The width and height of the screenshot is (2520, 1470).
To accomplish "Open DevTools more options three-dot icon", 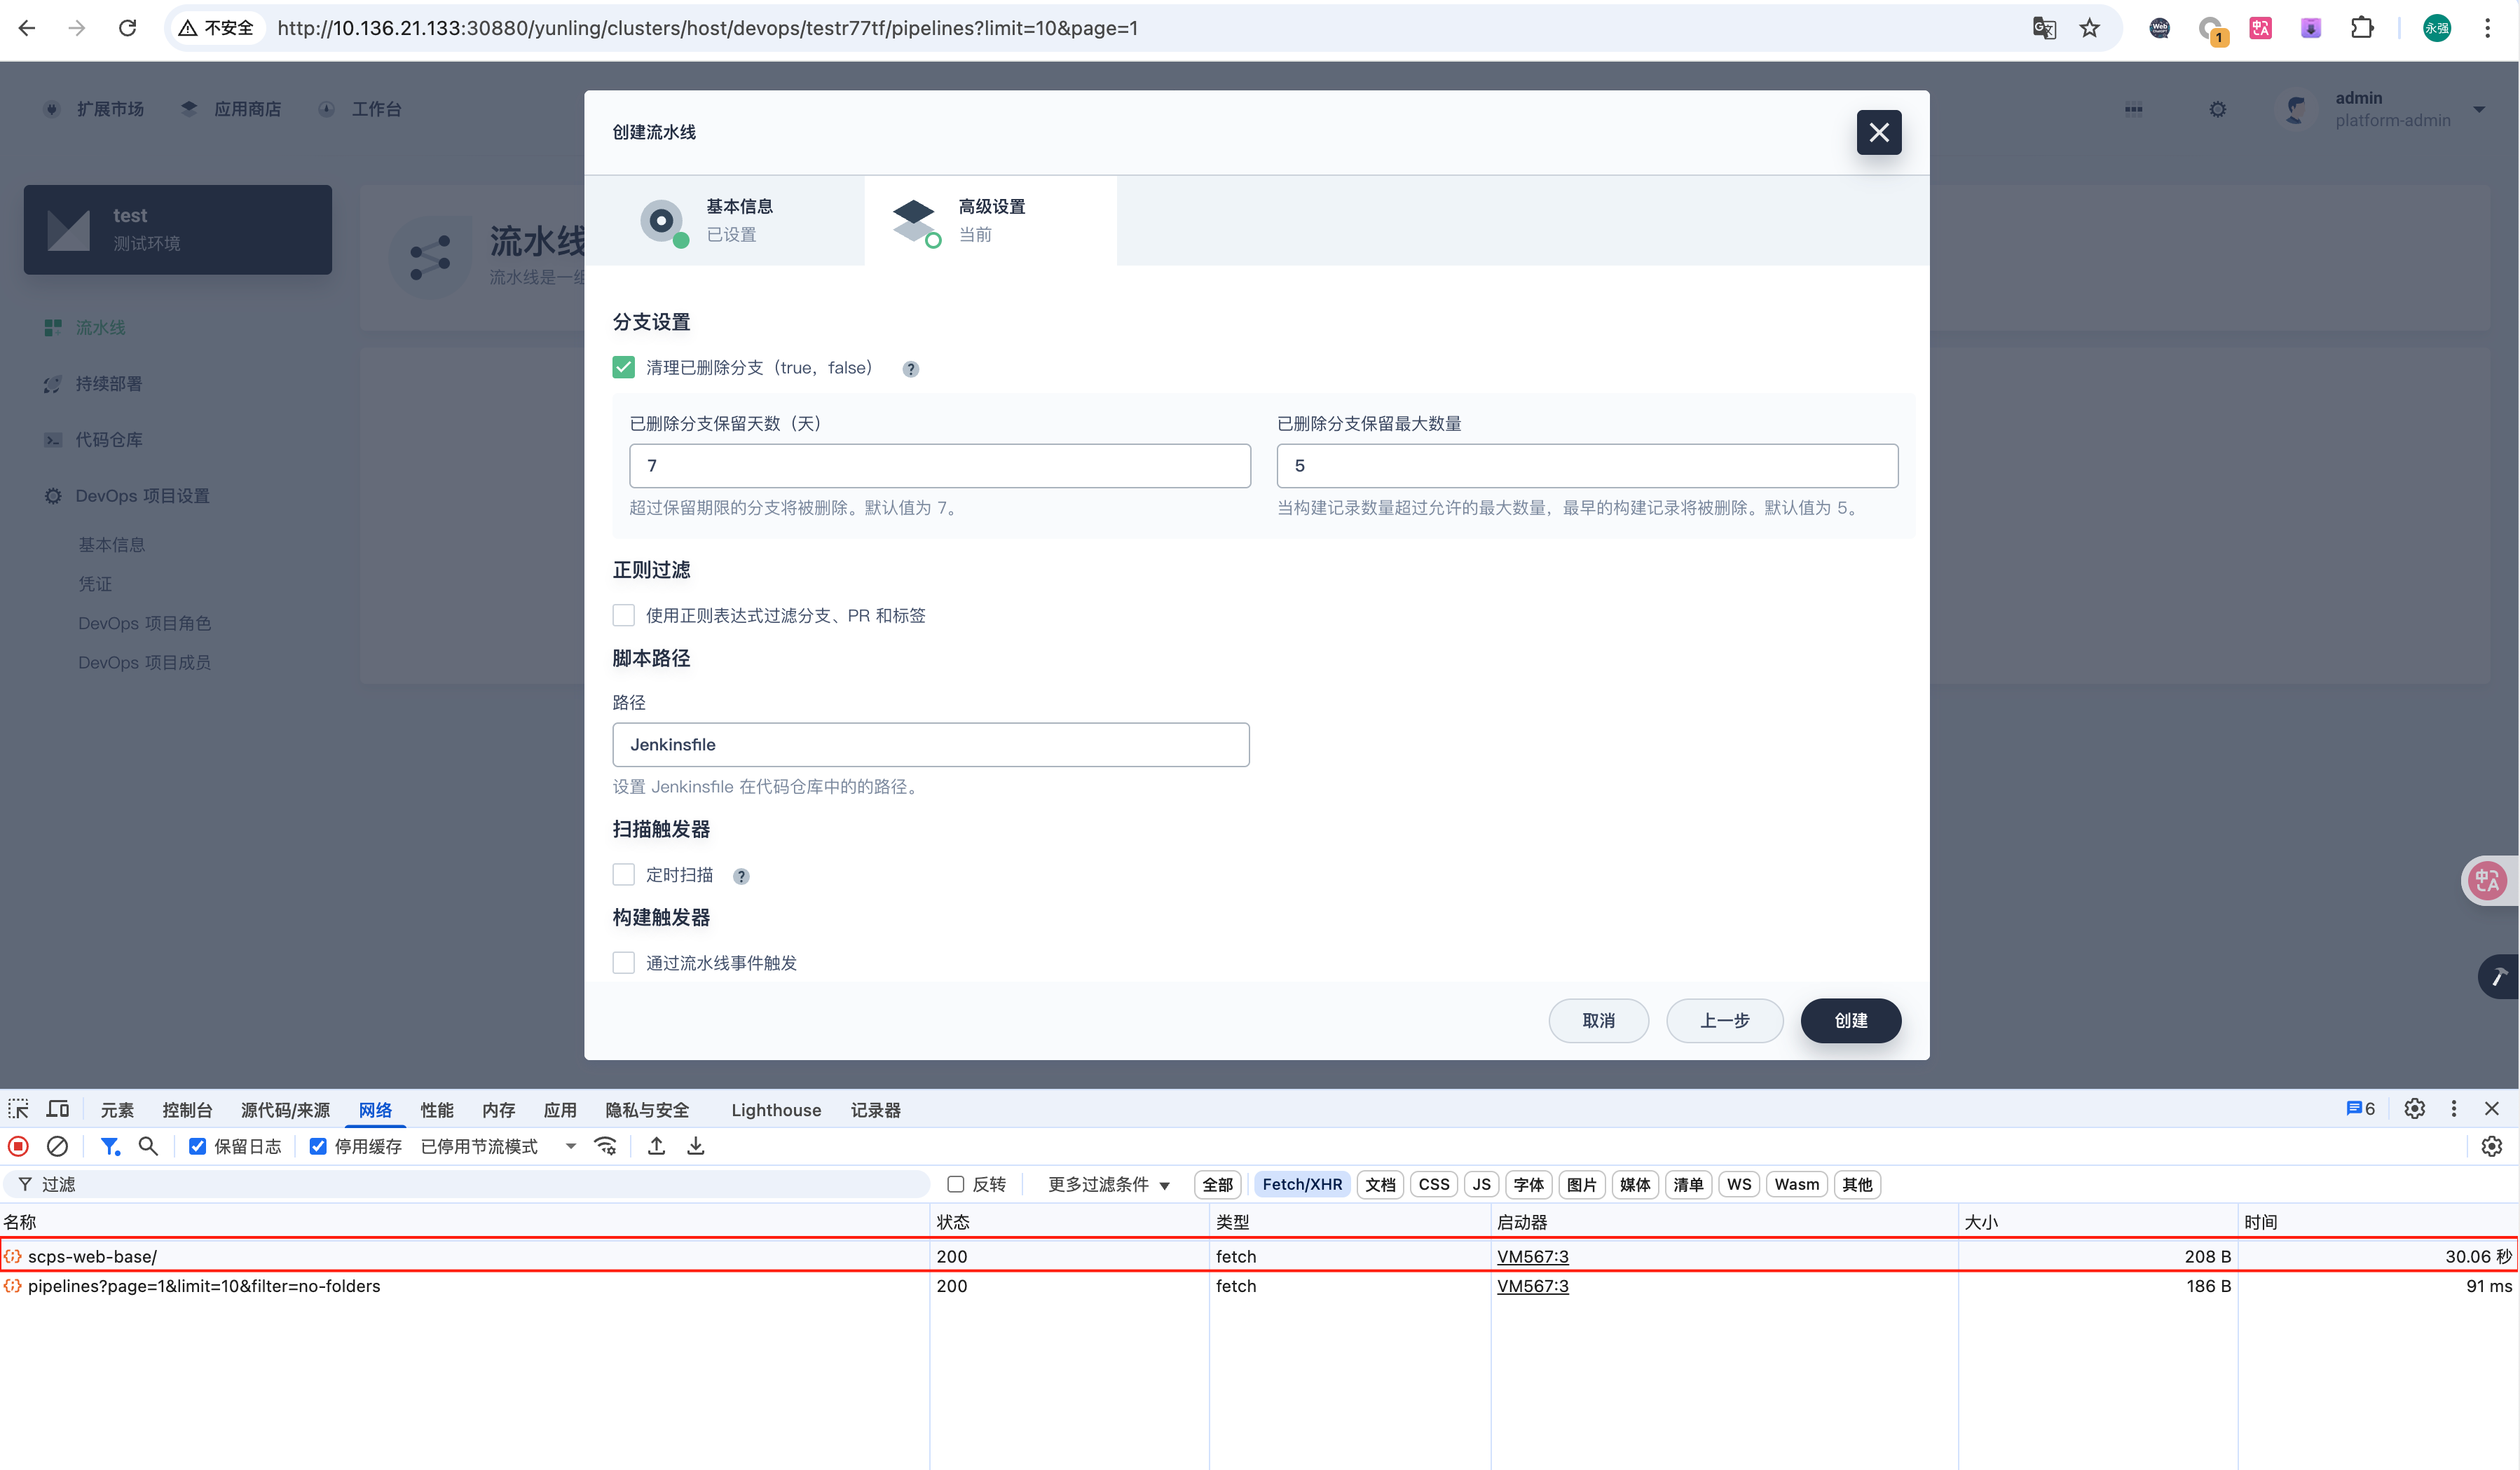I will pos(2453,1108).
